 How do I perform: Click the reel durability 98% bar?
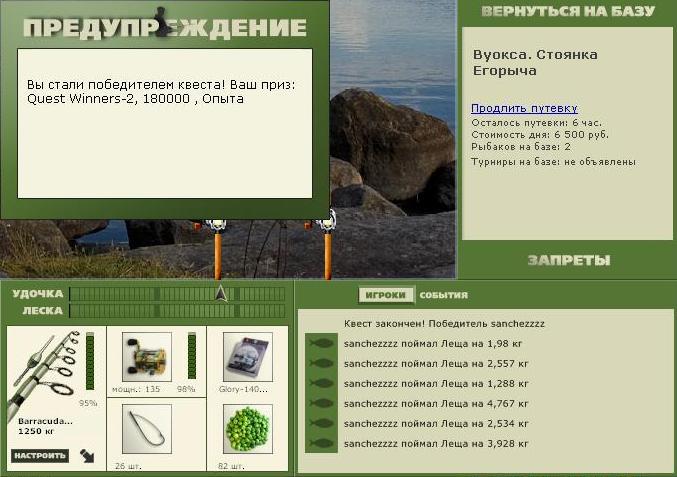(192, 356)
